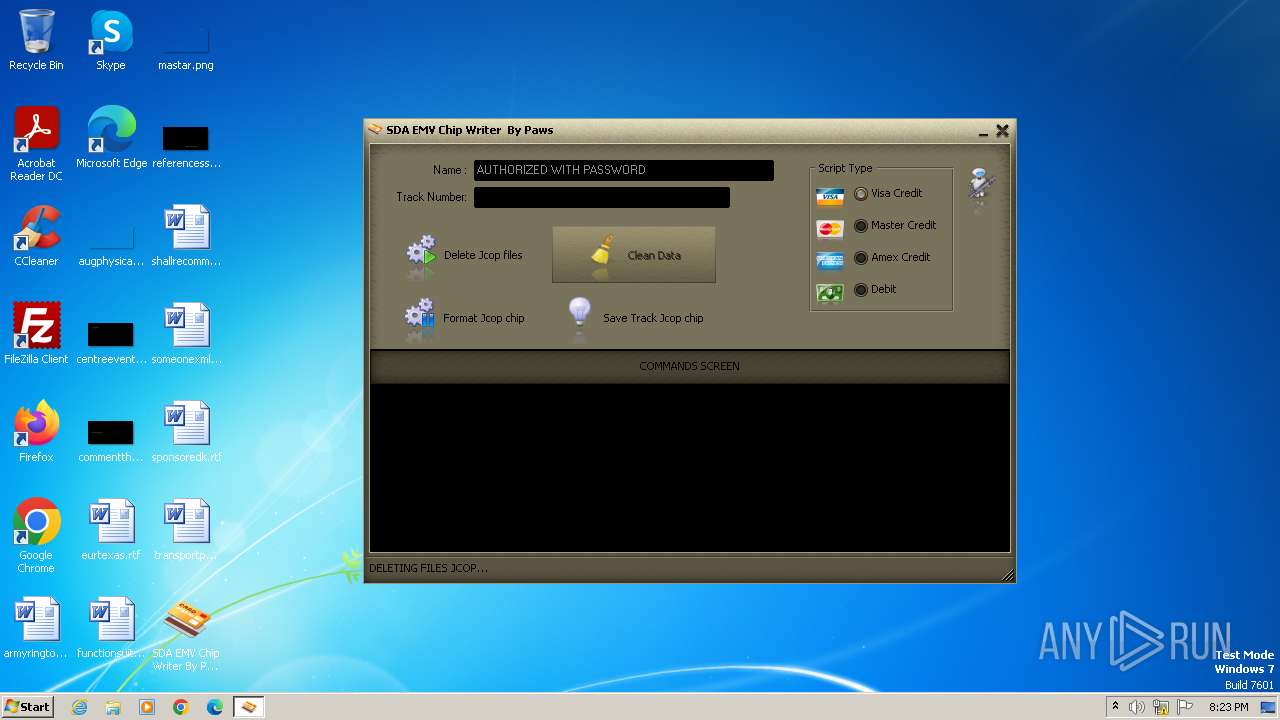Image resolution: width=1280 pixels, height=720 pixels.
Task: Select the Debit script type
Action: [861, 290]
